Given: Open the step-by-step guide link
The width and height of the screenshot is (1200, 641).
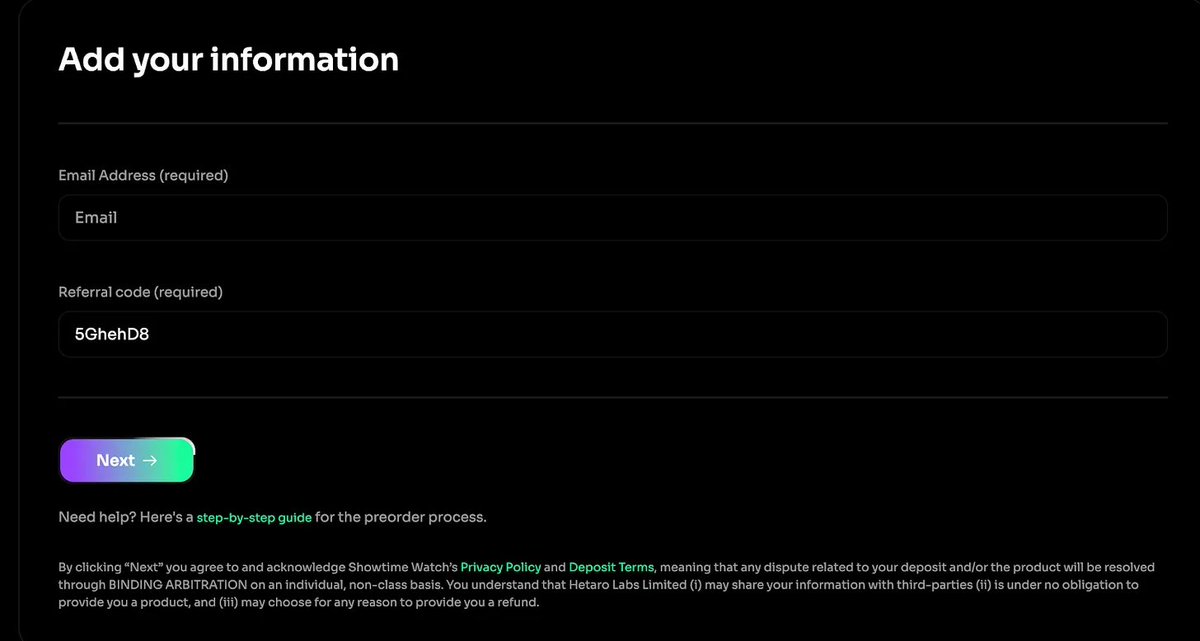Looking at the screenshot, I should [x=254, y=518].
